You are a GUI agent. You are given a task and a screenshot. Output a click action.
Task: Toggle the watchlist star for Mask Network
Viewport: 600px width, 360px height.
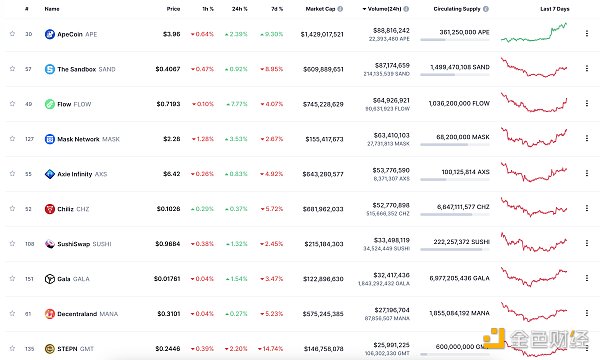(12, 138)
